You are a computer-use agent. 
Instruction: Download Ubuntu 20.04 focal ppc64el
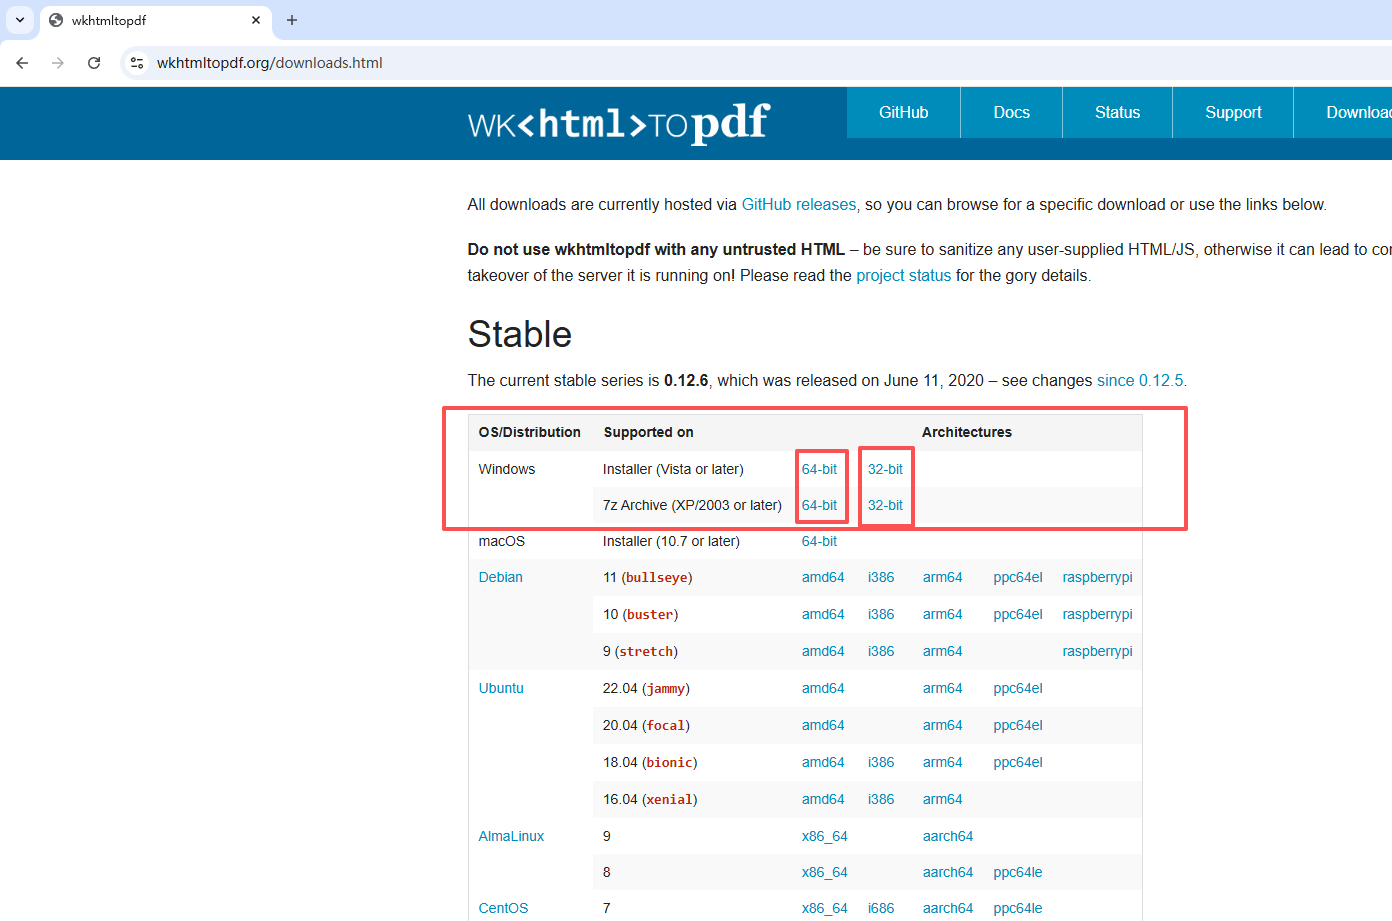[1018, 725]
